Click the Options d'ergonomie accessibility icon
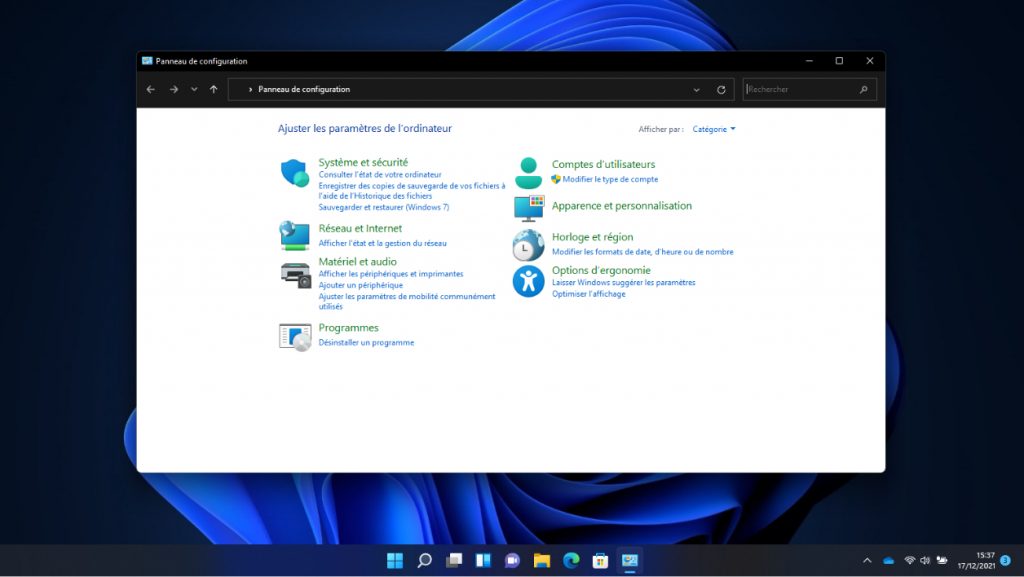Screen dimensions: 1024x577 [528, 281]
